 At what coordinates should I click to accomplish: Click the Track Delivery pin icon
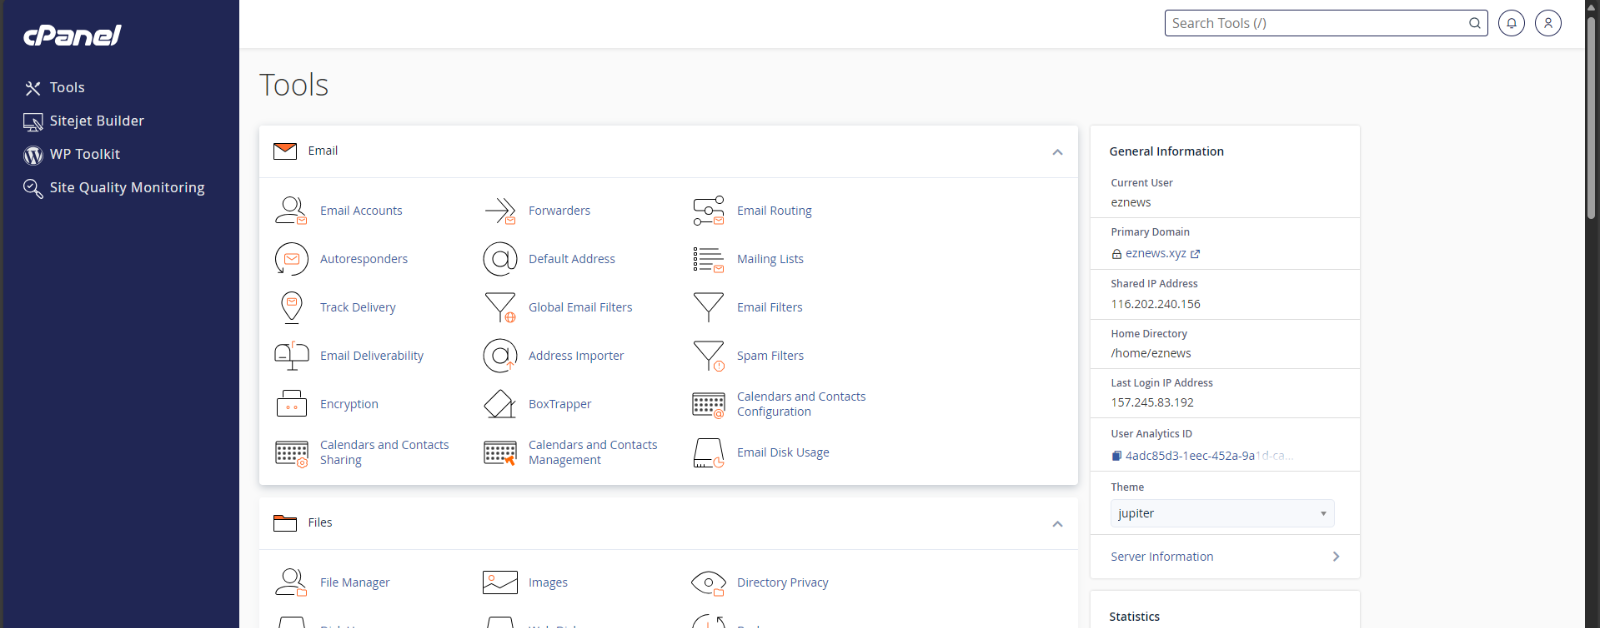point(291,307)
